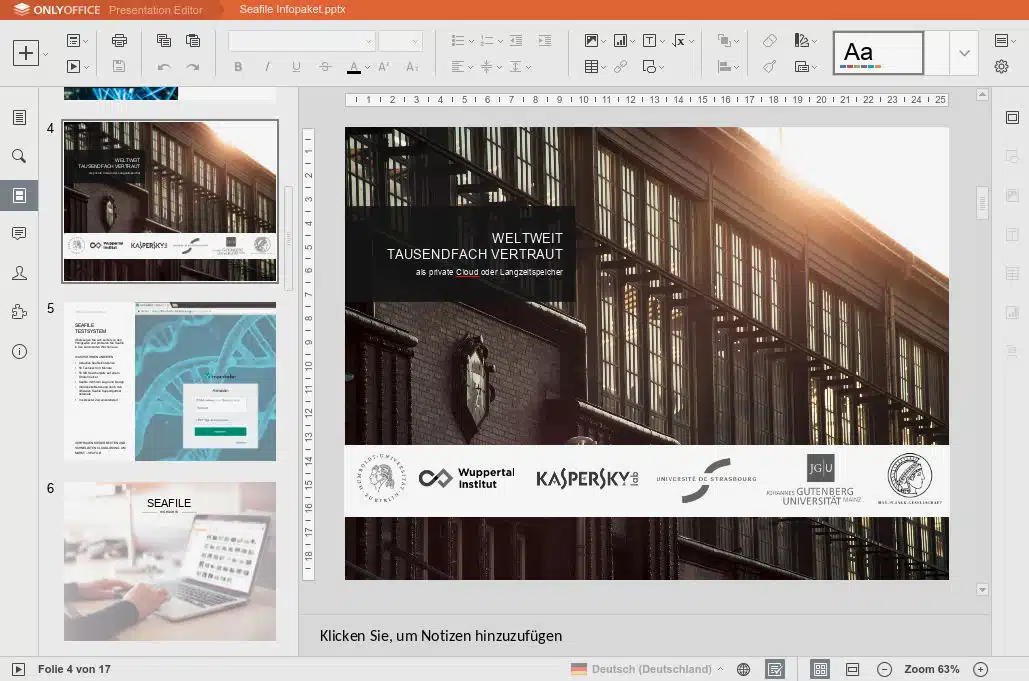Insert a chart using the chart icon
Screen dimensions: 1029x681
click(x=620, y=41)
